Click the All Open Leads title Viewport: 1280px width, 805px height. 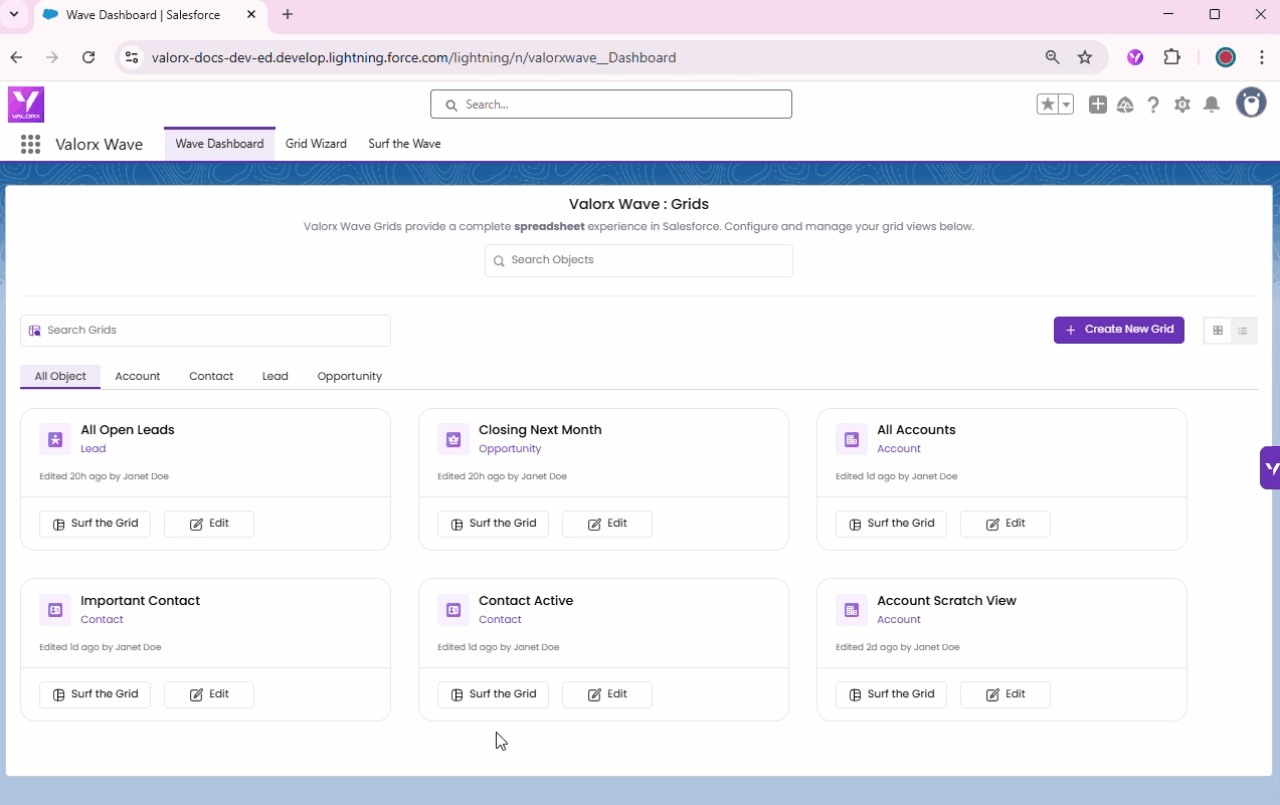[x=127, y=430]
